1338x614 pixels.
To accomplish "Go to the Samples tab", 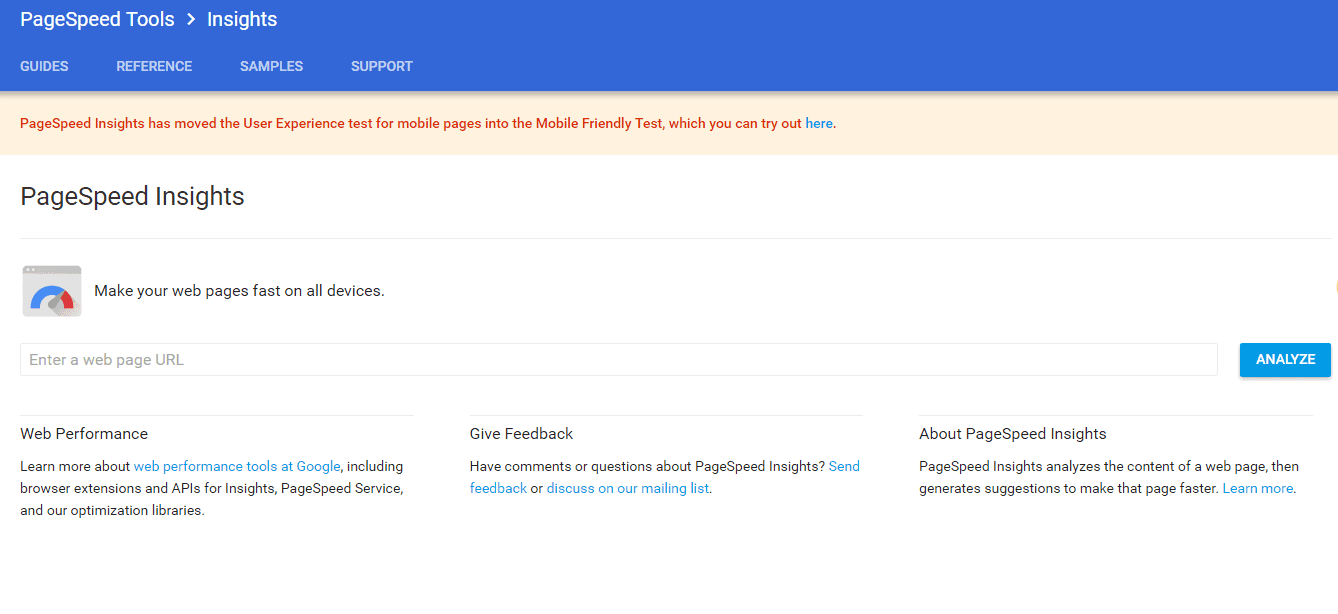I will pyautogui.click(x=271, y=66).
